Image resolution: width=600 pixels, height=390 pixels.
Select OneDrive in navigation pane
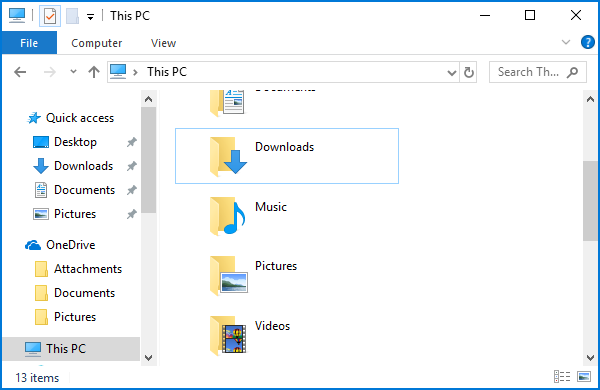[70, 245]
